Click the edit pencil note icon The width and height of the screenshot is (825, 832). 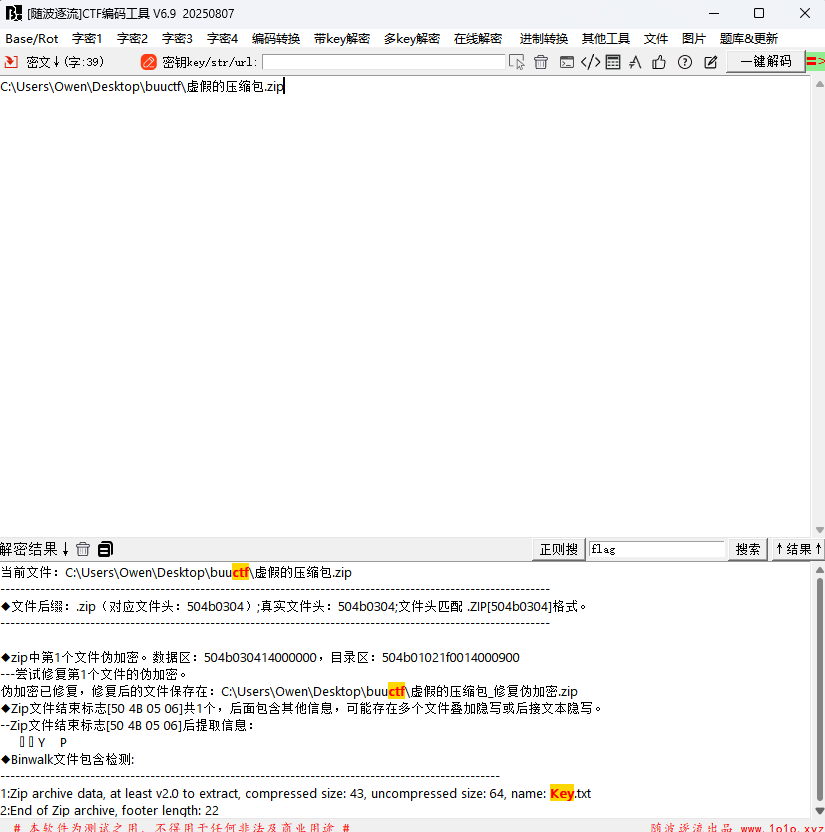(x=710, y=62)
